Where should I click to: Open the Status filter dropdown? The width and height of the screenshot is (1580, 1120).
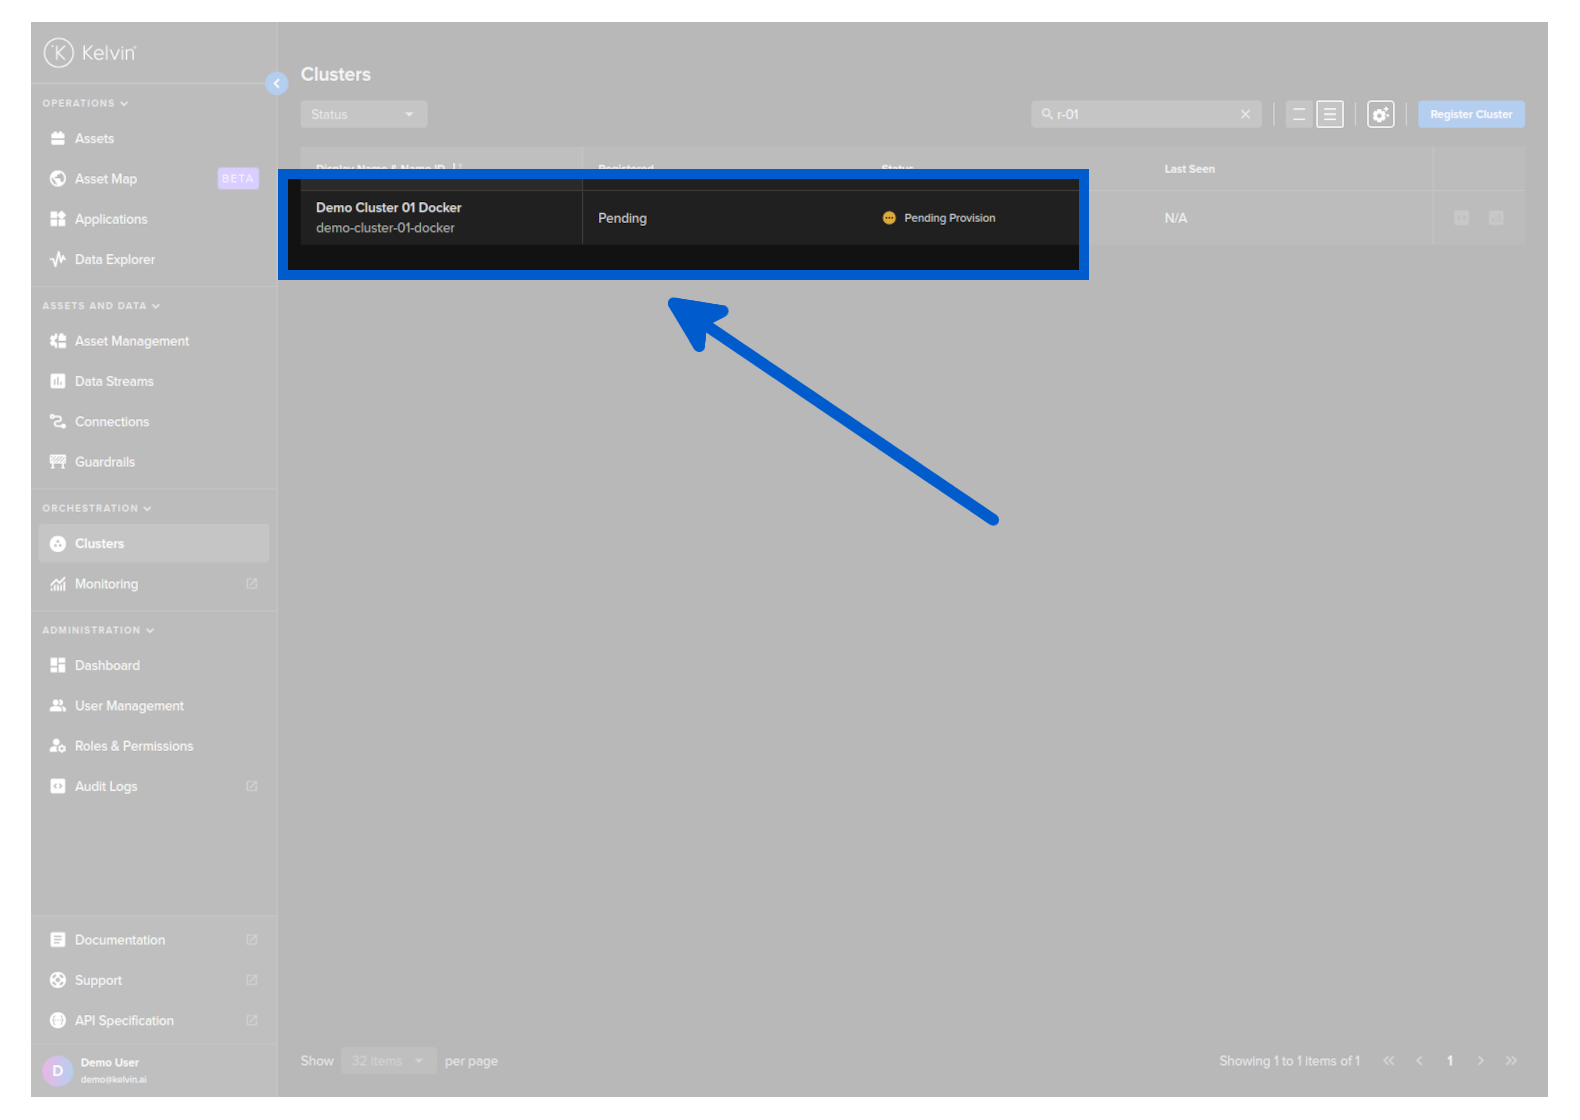363,115
